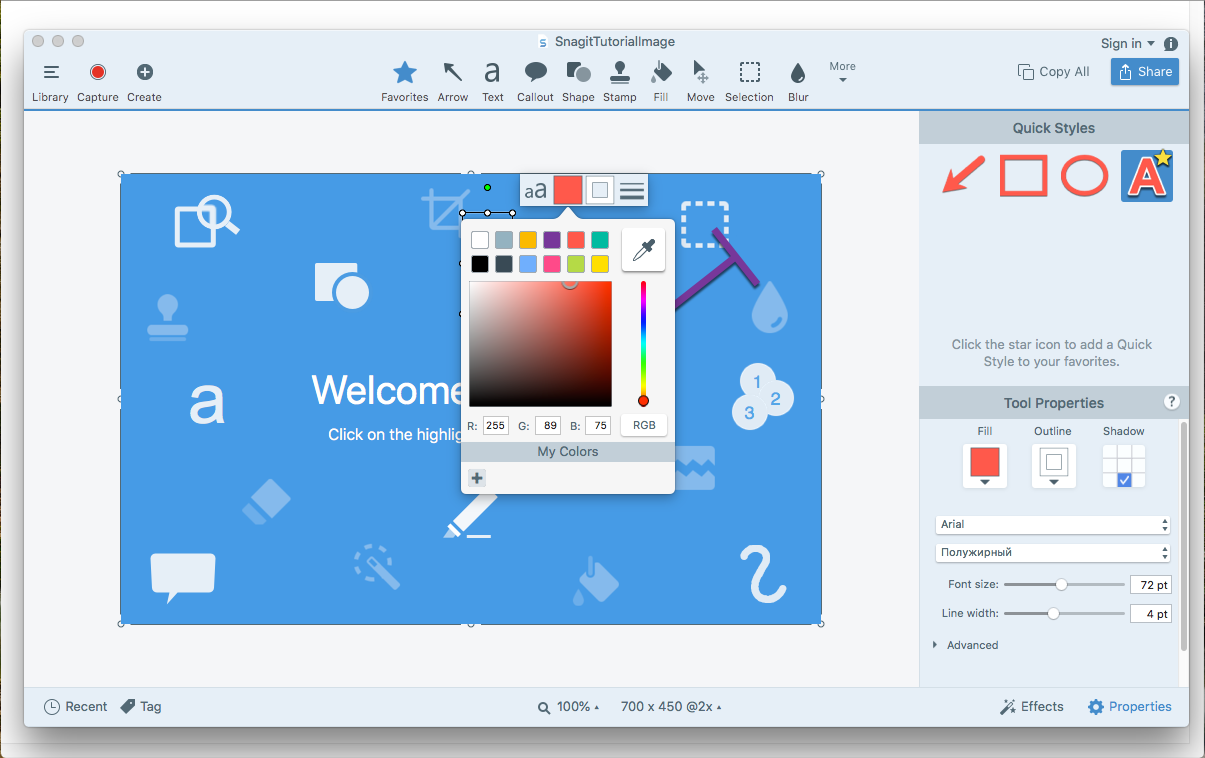Screen dimensions: 1205x758
Task: Select the Arrow tool
Action: click(x=453, y=82)
